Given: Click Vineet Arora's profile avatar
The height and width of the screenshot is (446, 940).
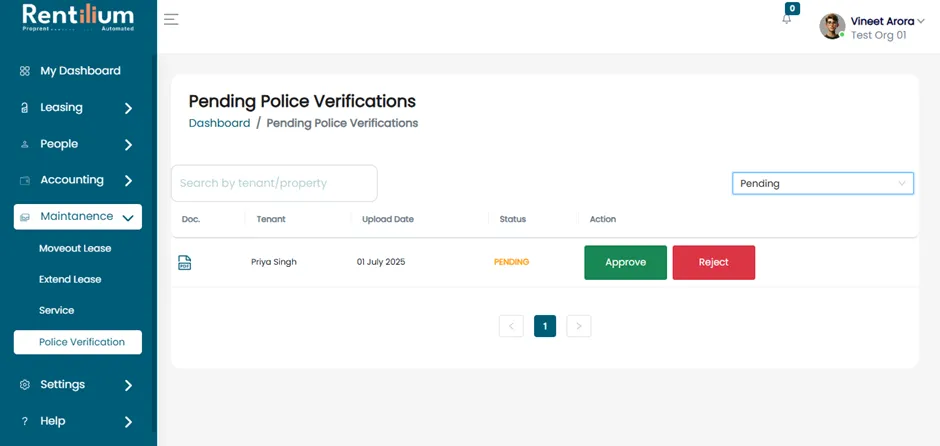Looking at the screenshot, I should point(832,26).
